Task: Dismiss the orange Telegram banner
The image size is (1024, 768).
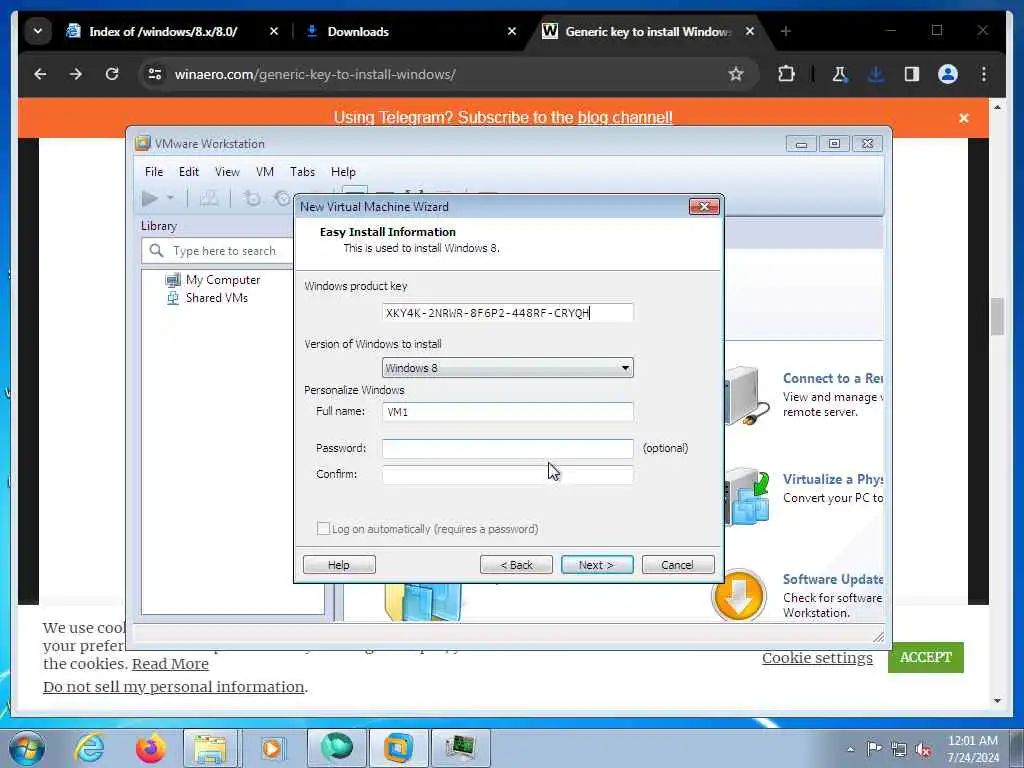Action: [964, 118]
